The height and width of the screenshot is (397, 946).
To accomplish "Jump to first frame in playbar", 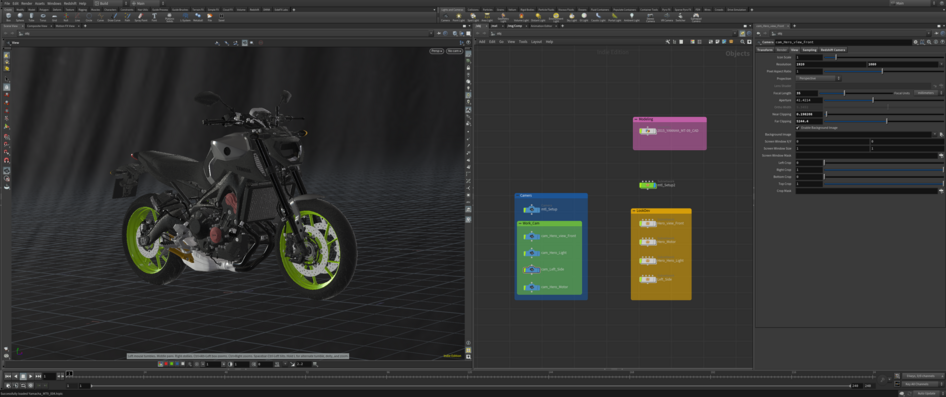I will click(x=8, y=376).
